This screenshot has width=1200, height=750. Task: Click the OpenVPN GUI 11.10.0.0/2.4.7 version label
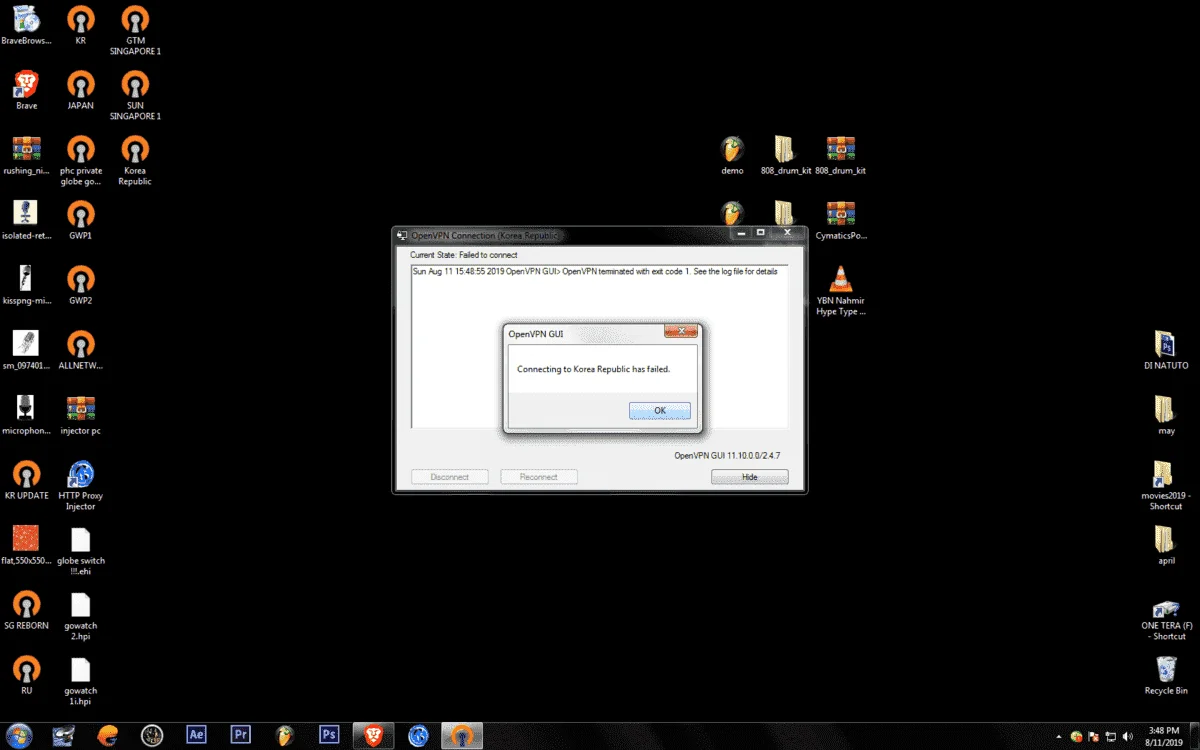727,455
